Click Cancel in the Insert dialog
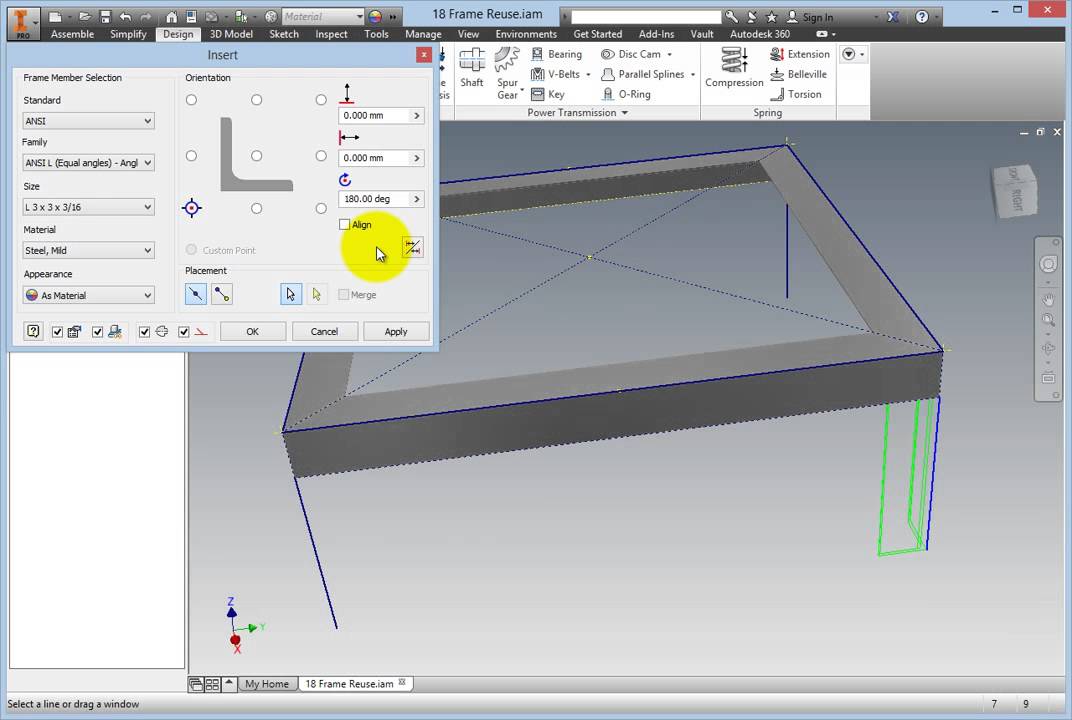The width and height of the screenshot is (1072, 720). click(324, 332)
